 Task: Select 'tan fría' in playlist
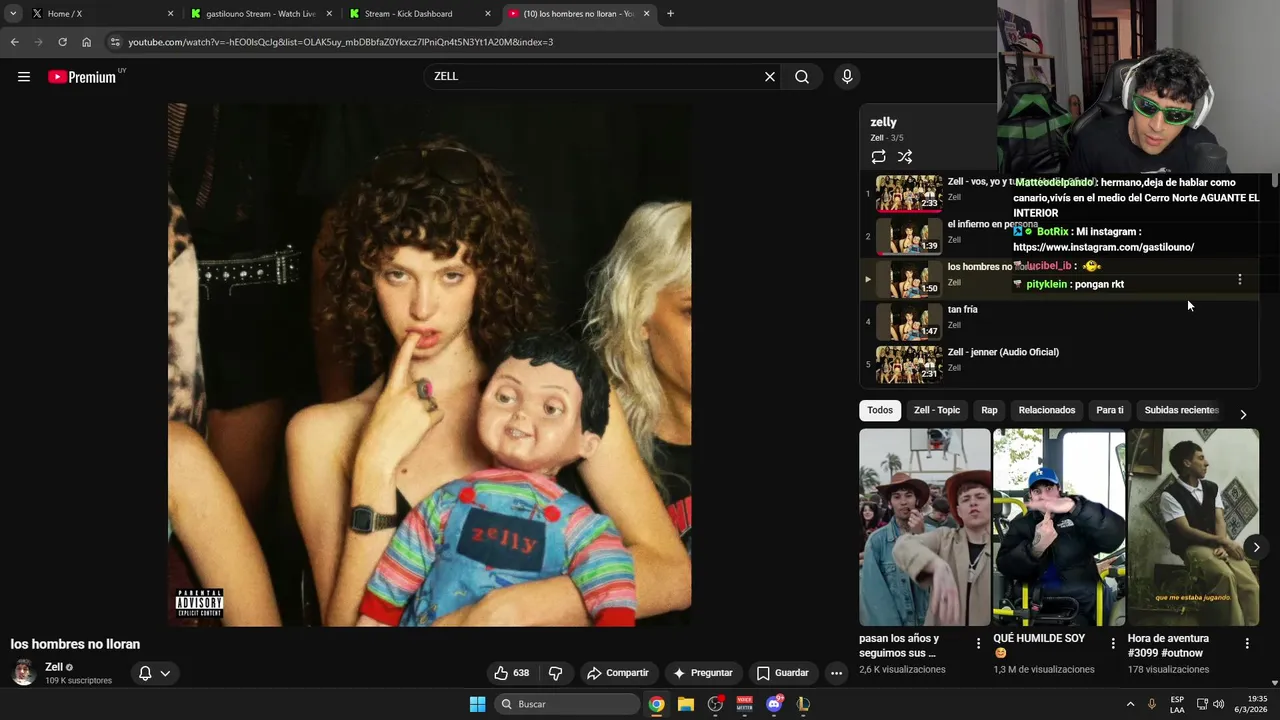(x=962, y=310)
